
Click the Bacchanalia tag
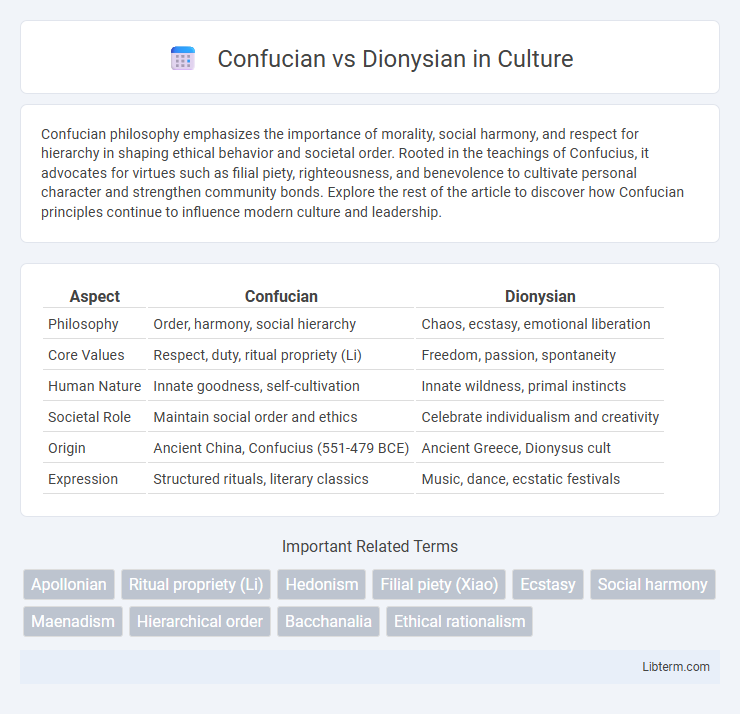tap(328, 621)
